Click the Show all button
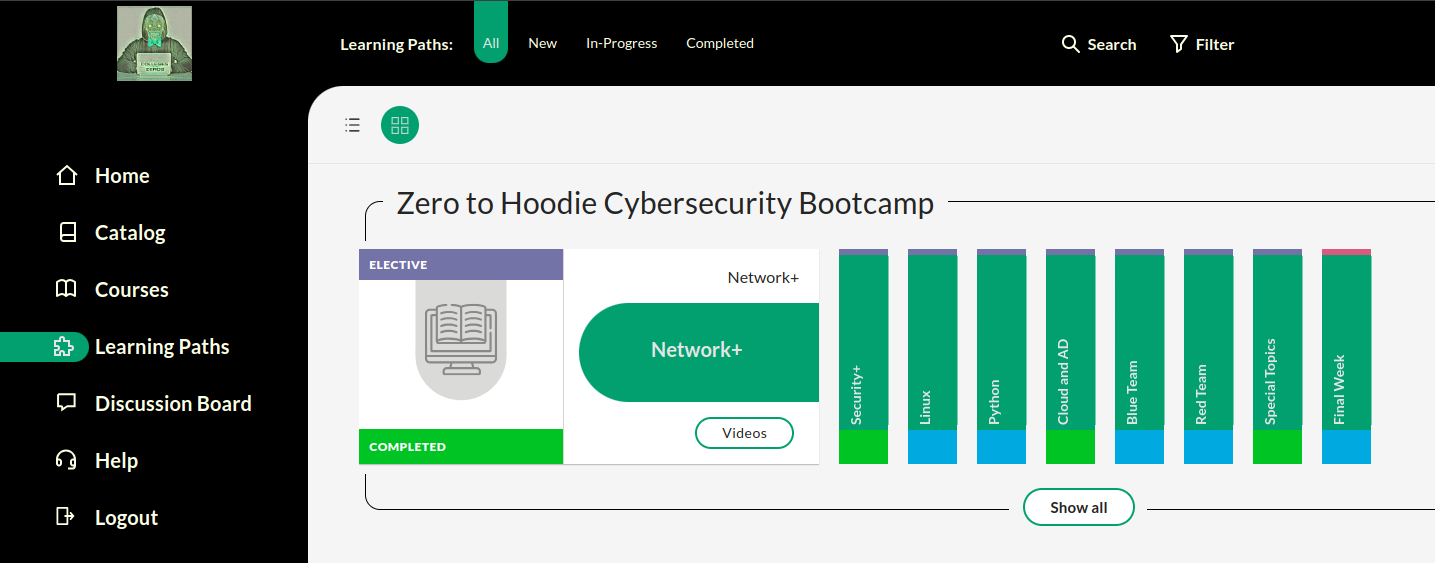 [x=1079, y=507]
